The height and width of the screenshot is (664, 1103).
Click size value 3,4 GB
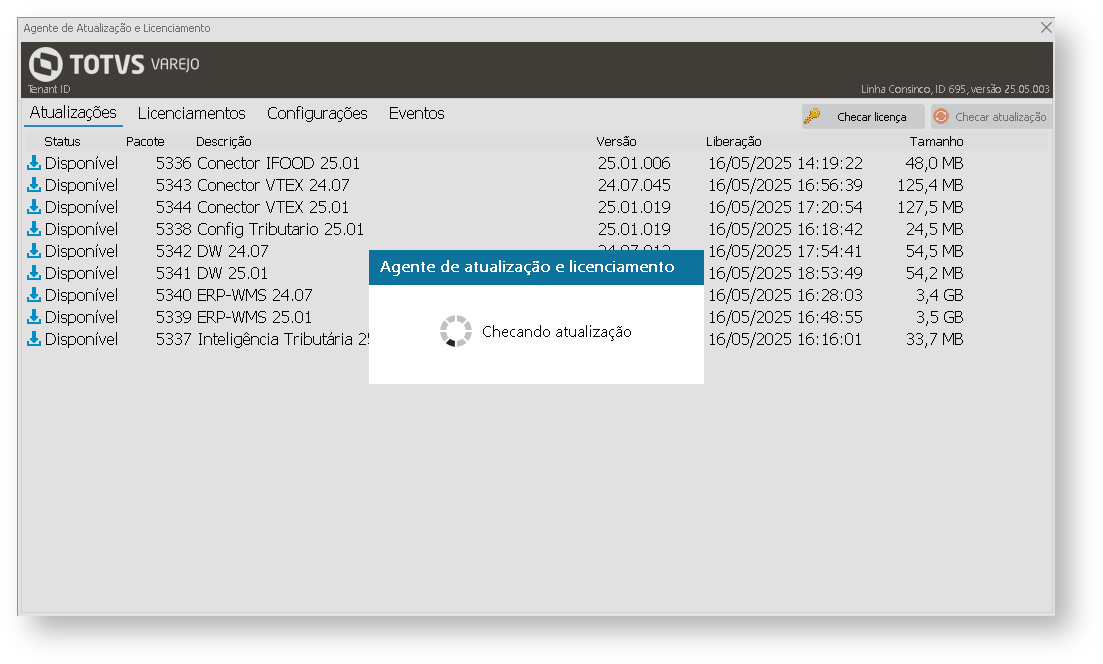pyautogui.click(x=939, y=295)
